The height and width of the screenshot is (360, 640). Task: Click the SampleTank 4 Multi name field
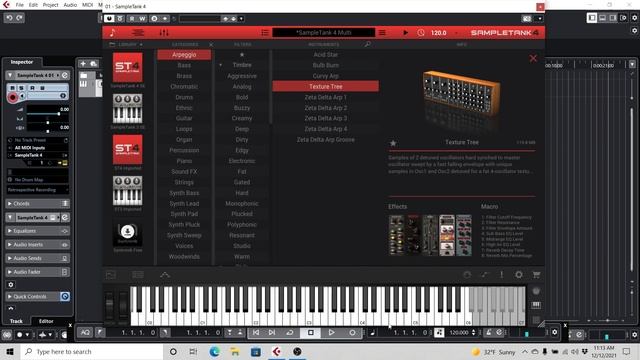[324, 33]
